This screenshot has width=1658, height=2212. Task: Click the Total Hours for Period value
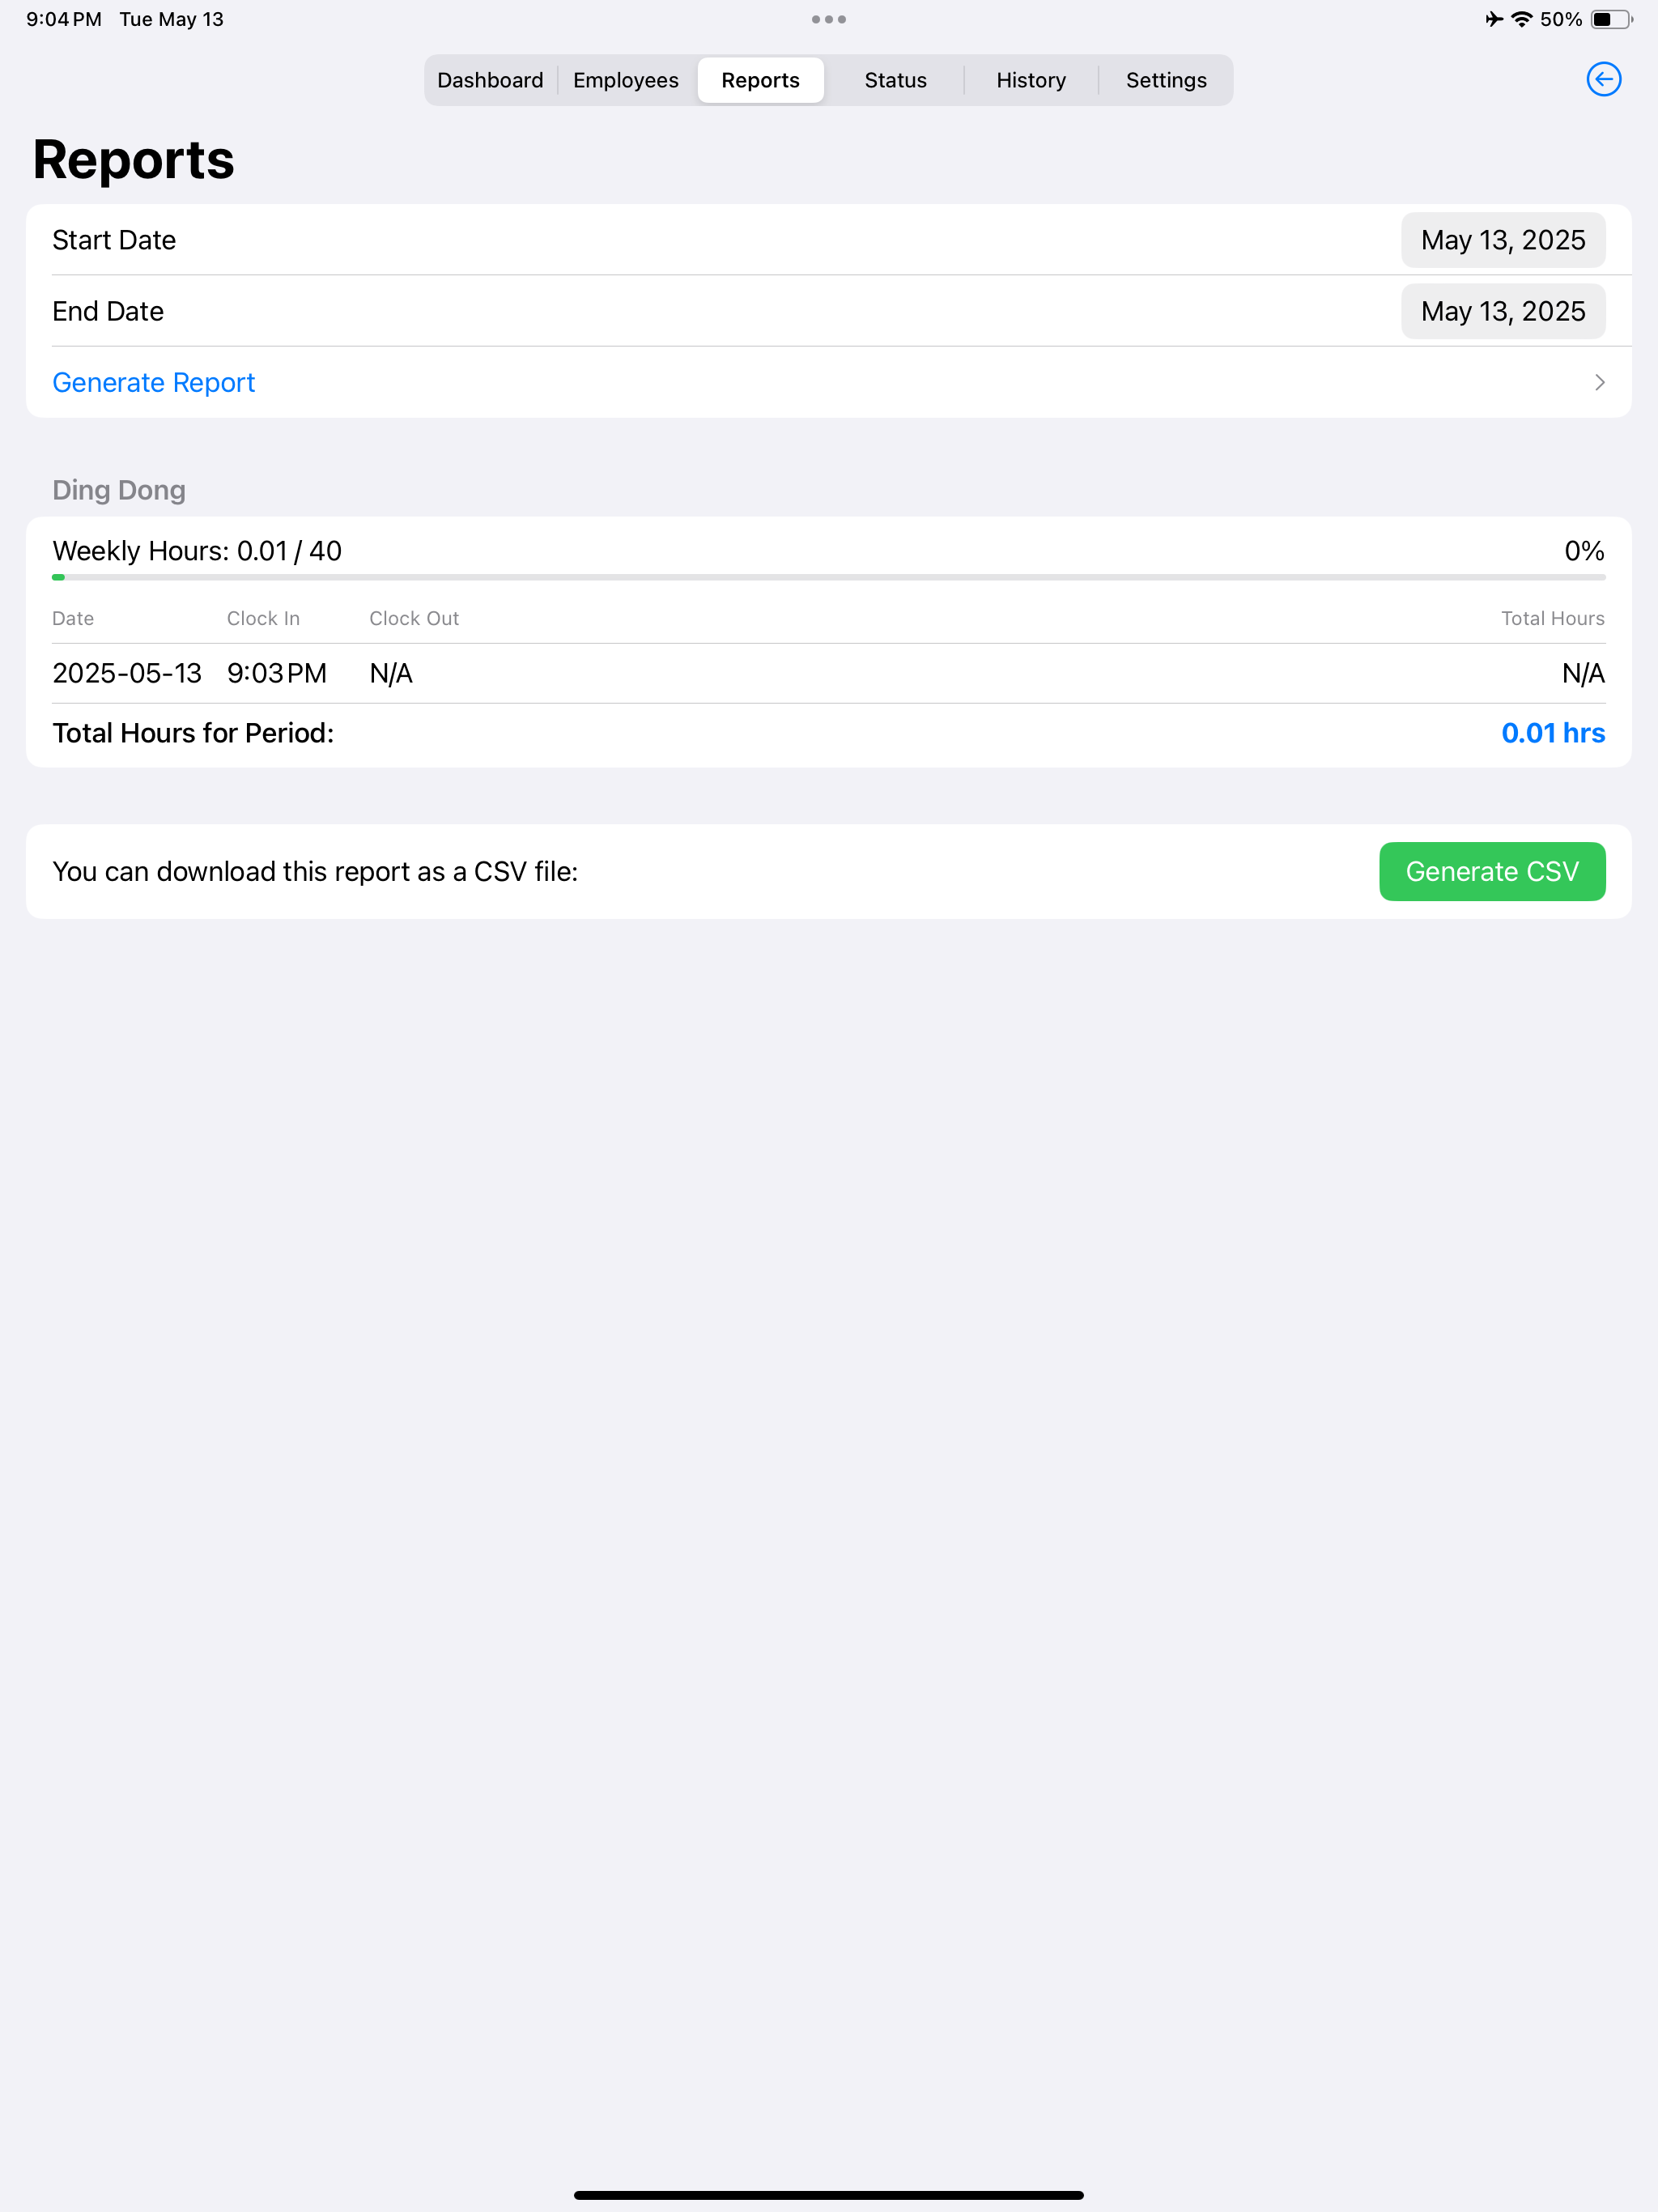coord(1553,732)
